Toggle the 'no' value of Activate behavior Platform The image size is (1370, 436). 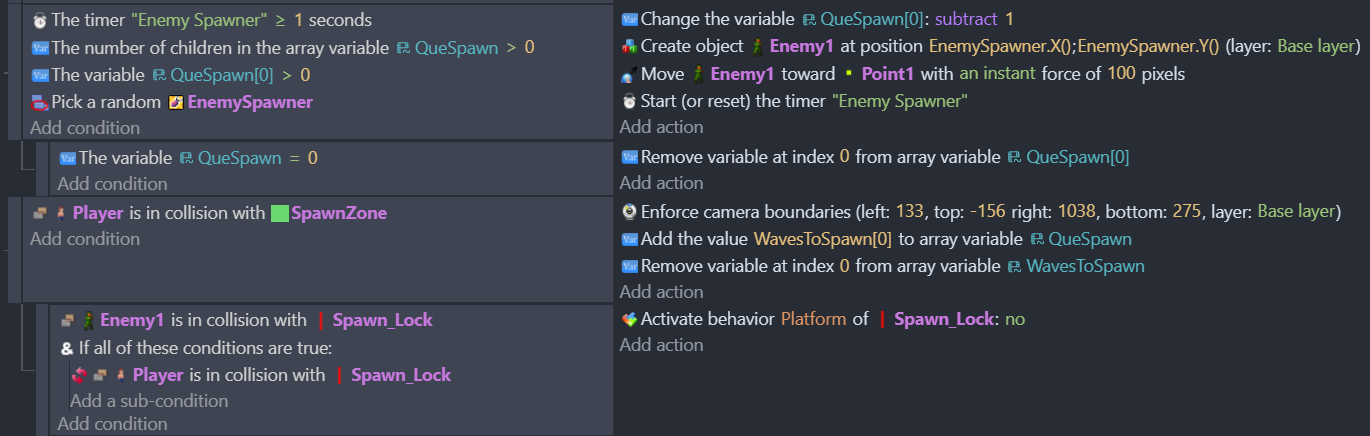[1014, 319]
